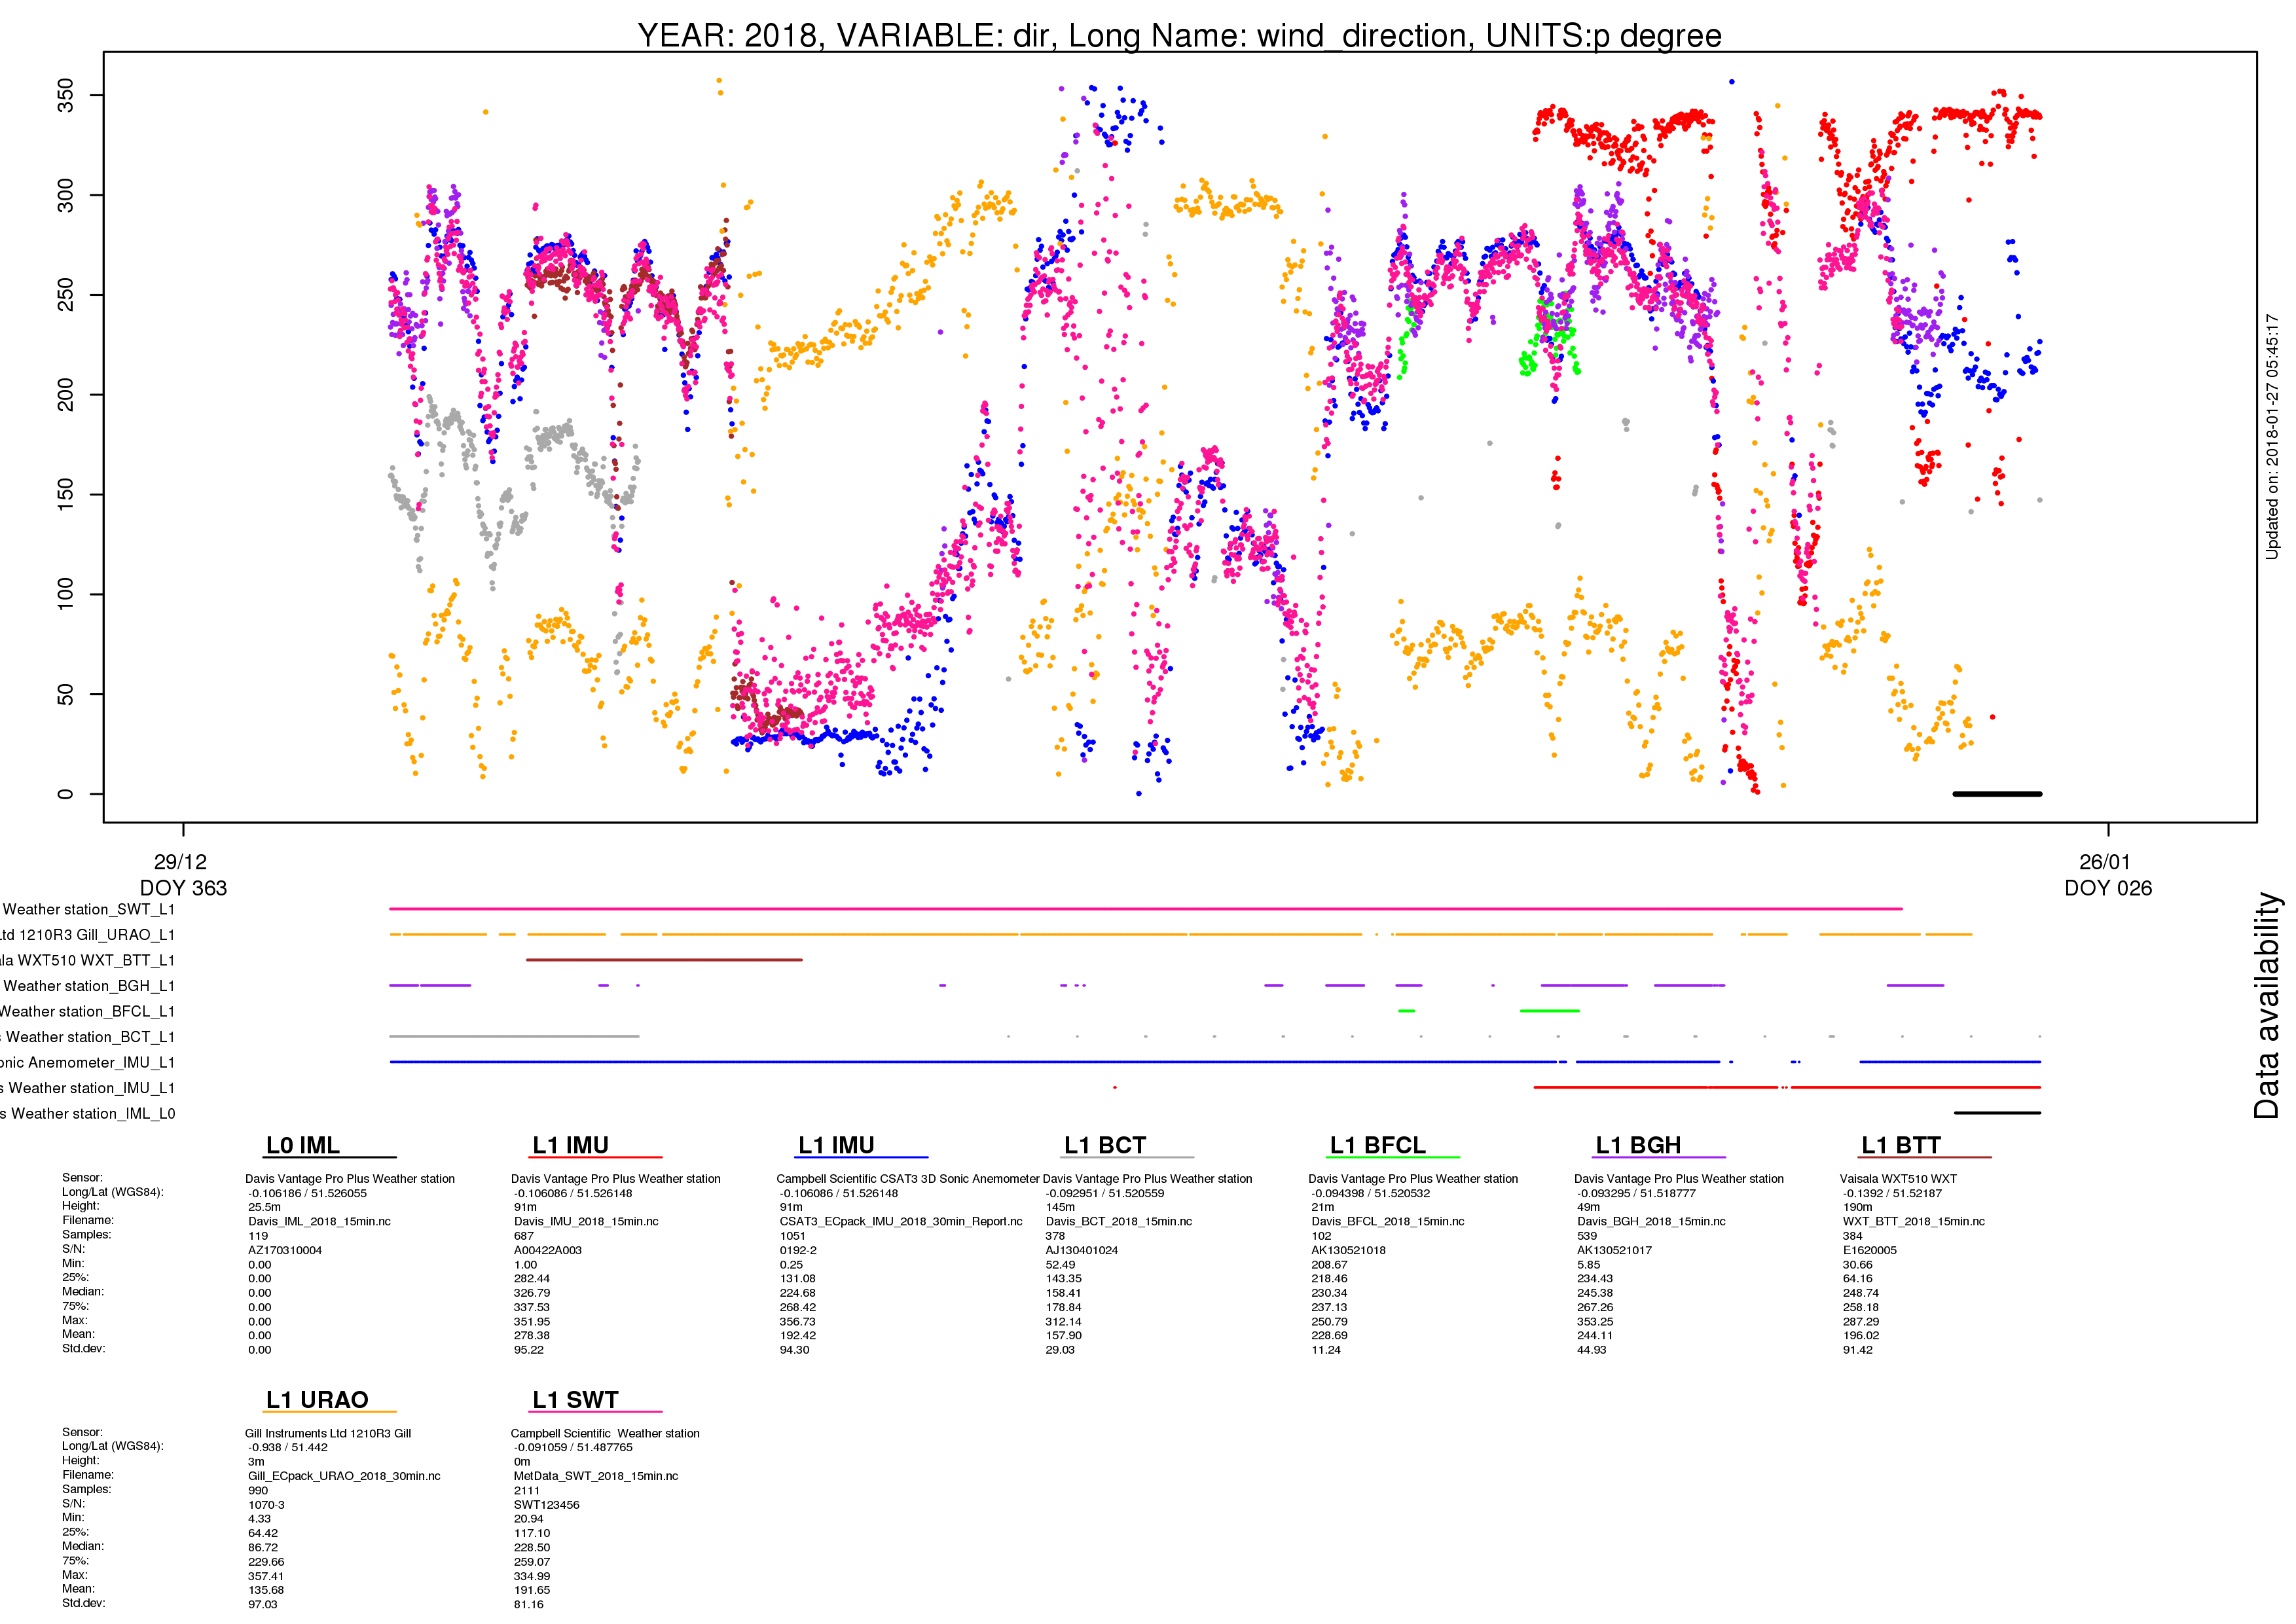Select the 'L1 BFCL' legend heading
Image resolution: width=2296 pixels, height=1624 pixels.
tap(1377, 1145)
